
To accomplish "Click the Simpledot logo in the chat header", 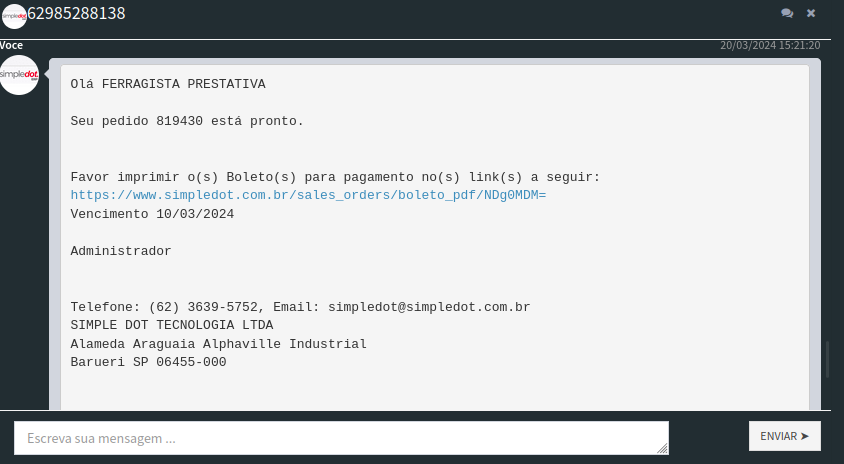I will click(x=14, y=15).
